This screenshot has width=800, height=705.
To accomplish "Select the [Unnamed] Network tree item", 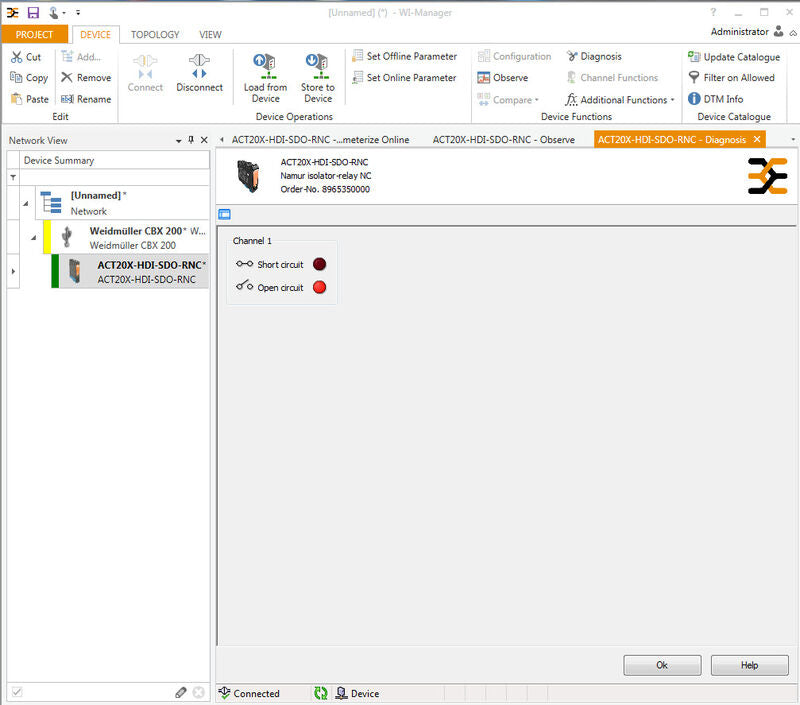I will (x=122, y=203).
